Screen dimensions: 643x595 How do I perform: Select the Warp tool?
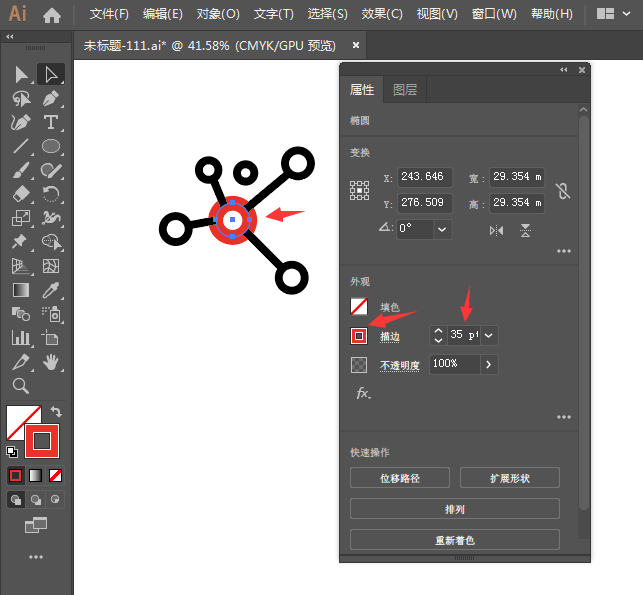click(x=51, y=218)
